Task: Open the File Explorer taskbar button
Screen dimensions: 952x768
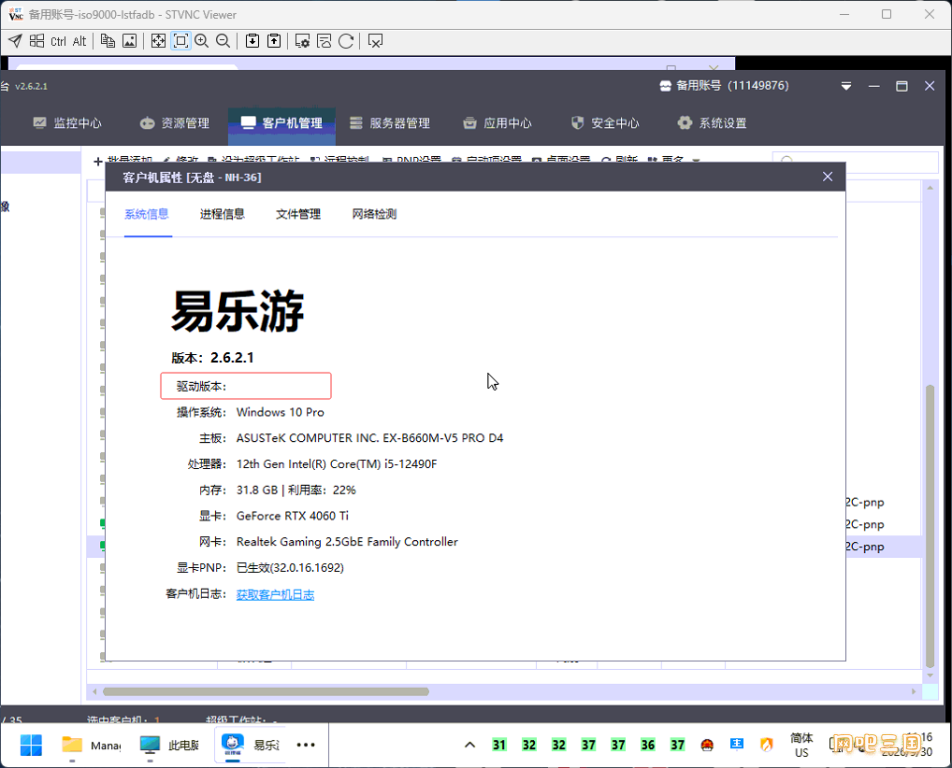Action: (x=91, y=745)
